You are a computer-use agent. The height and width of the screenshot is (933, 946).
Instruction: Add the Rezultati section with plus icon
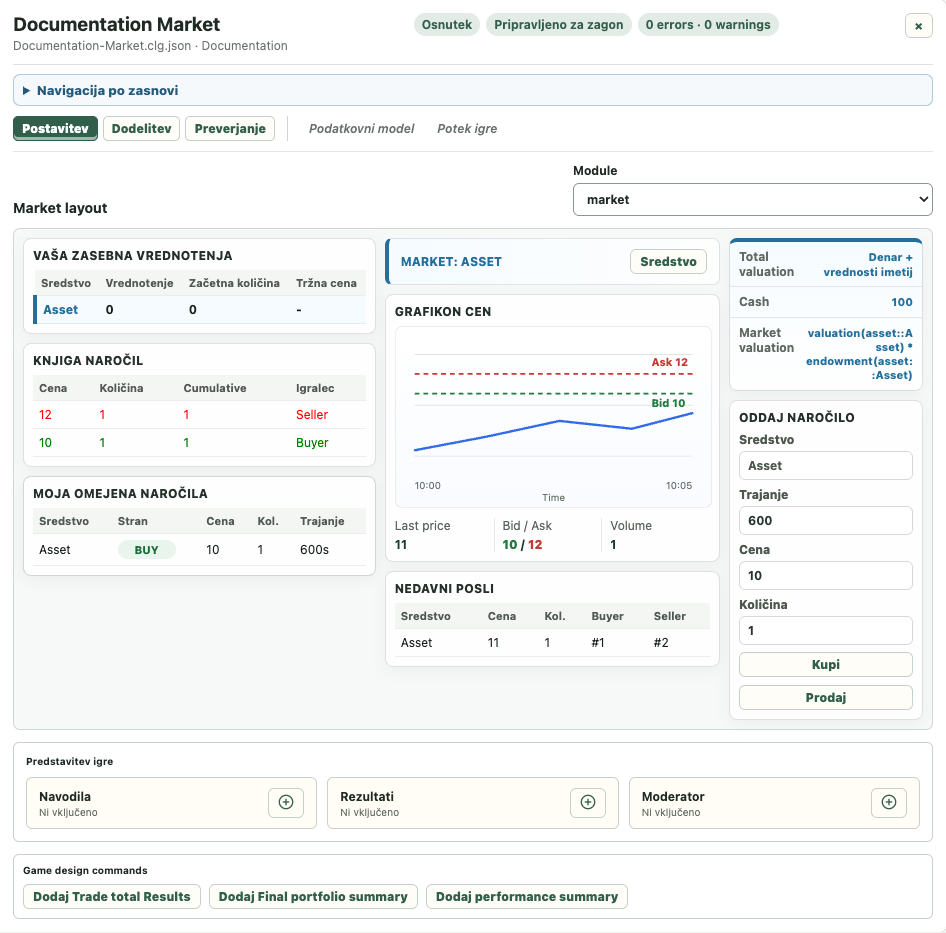pos(588,803)
